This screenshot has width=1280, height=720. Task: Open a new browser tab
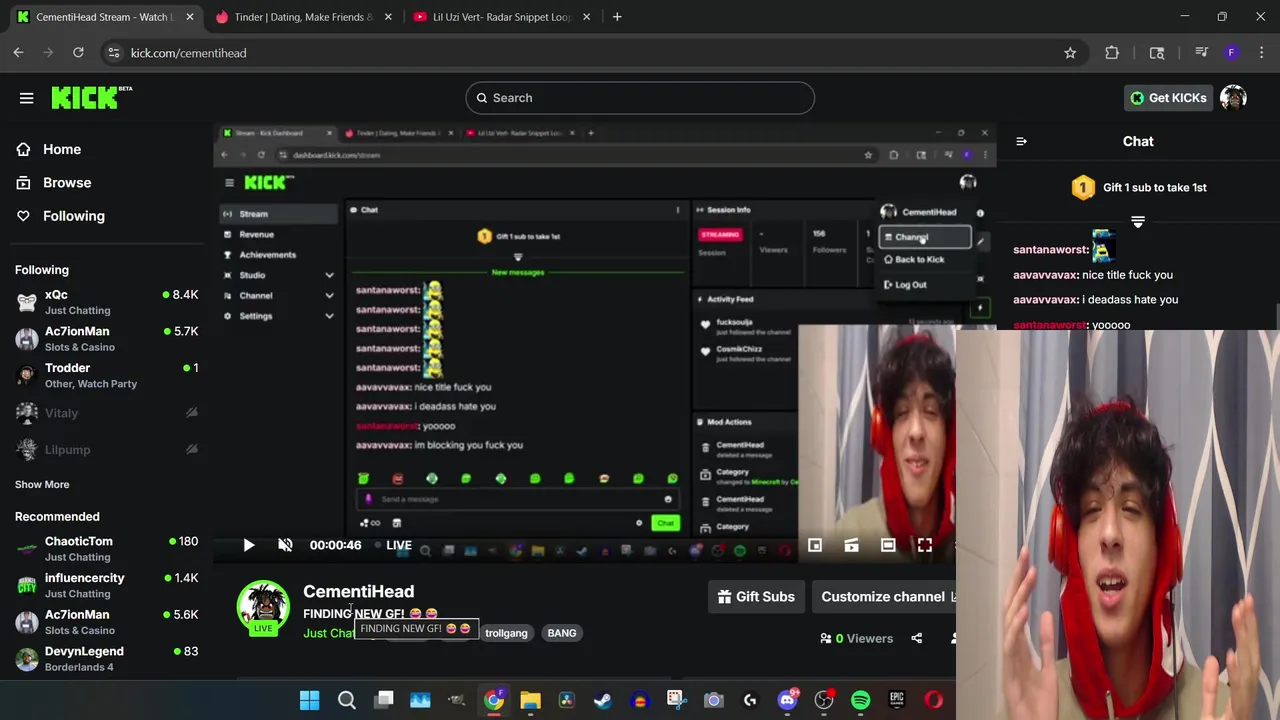[617, 17]
